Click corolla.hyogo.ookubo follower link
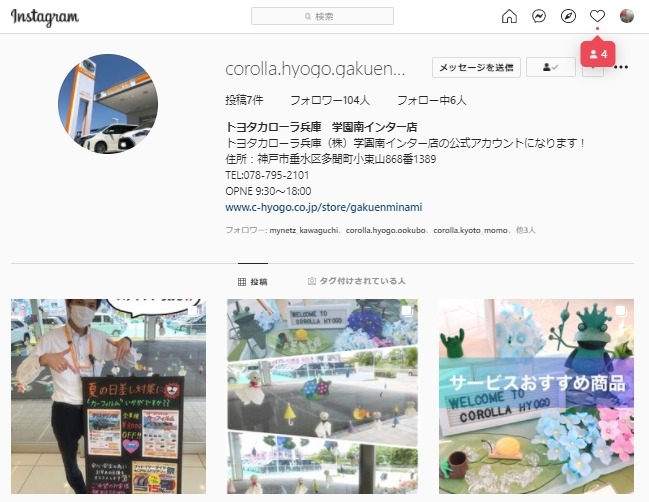The height and width of the screenshot is (502, 649). 385,230
